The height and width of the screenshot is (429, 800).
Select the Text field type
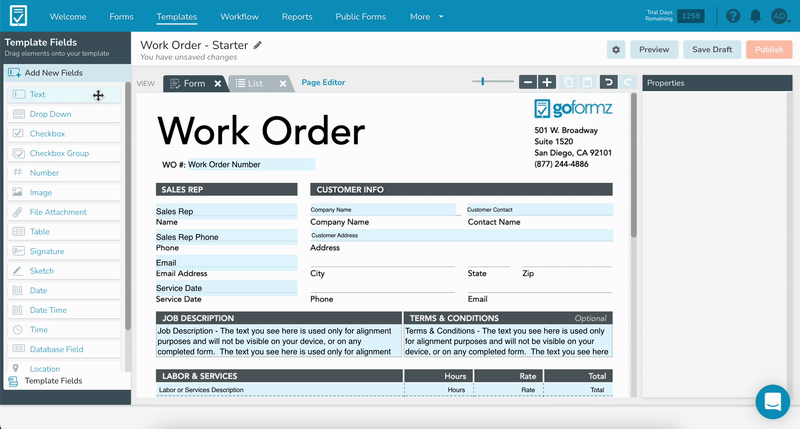(x=64, y=94)
